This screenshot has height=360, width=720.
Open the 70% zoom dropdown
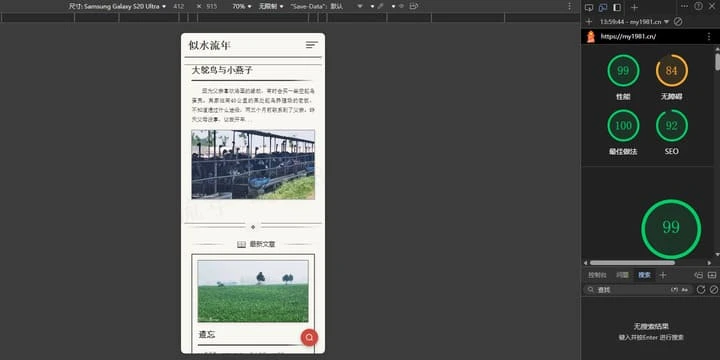pos(242,6)
